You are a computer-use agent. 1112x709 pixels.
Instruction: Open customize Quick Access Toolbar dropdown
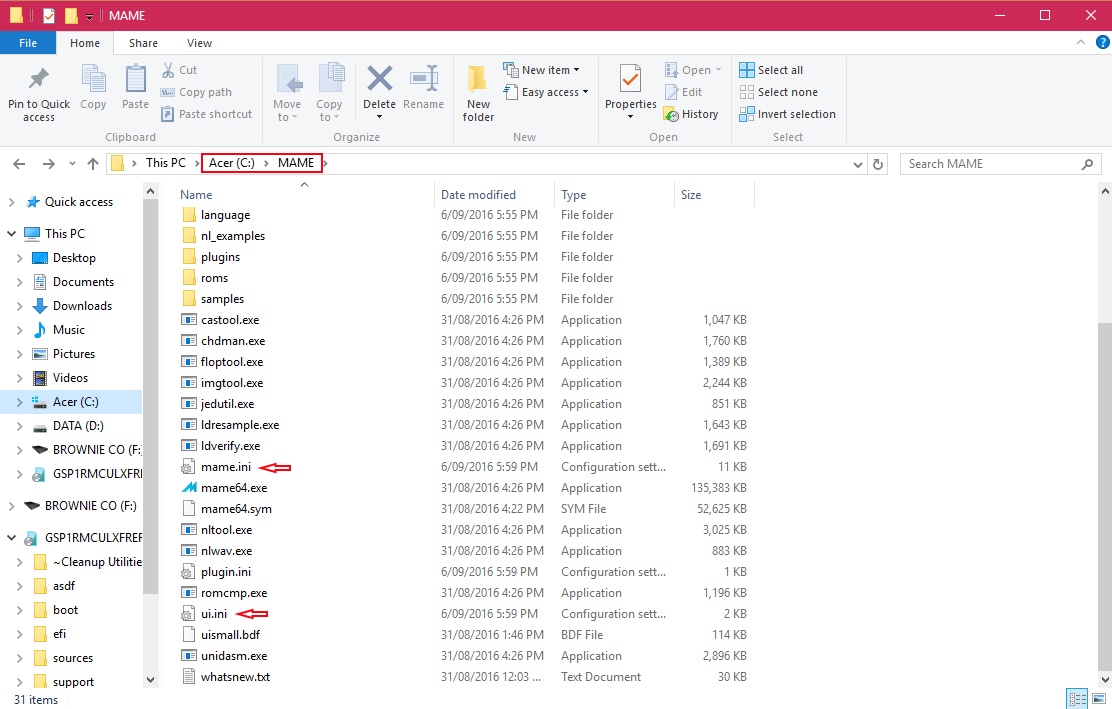tap(89, 16)
